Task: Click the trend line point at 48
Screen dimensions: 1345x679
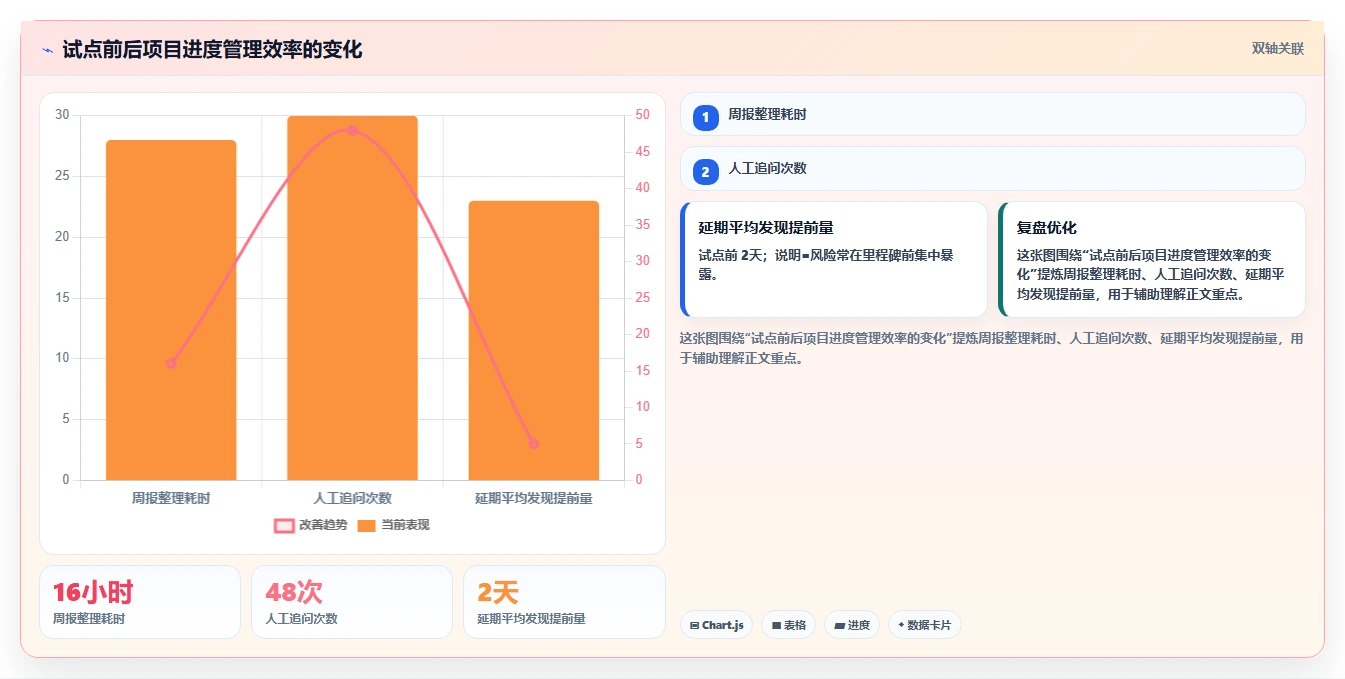Action: [x=352, y=130]
